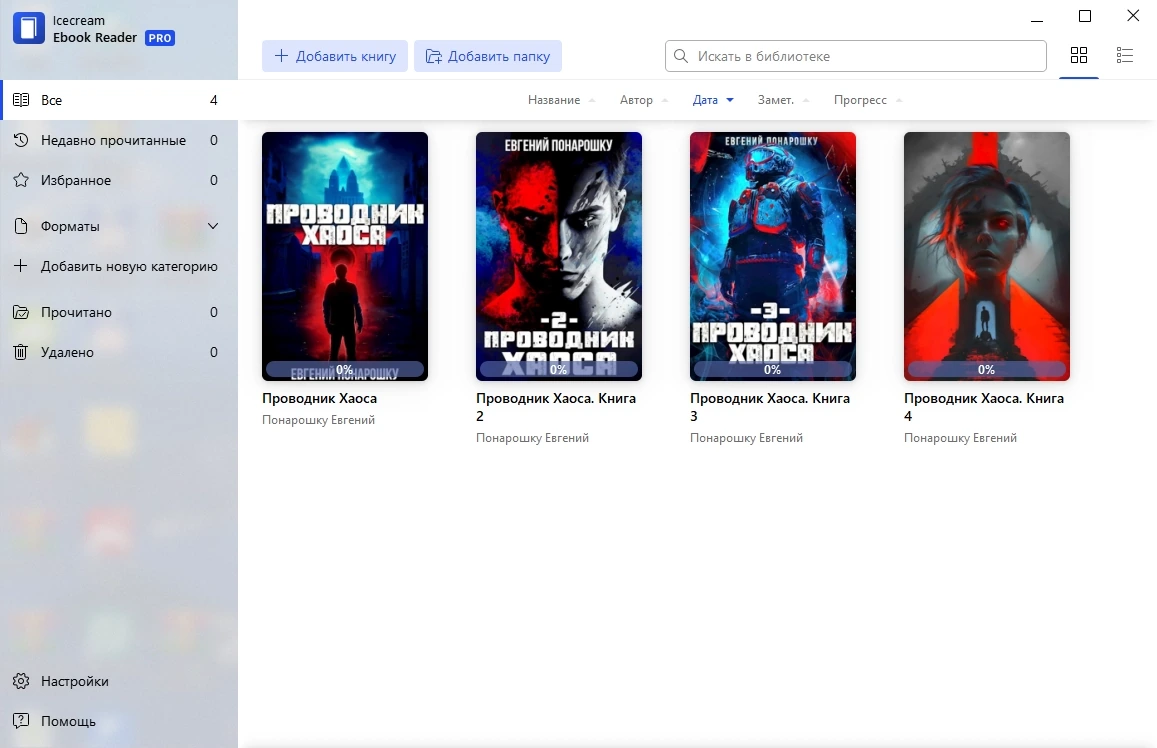Click Добавить книгу button
This screenshot has width=1157, height=748.
tap(335, 56)
